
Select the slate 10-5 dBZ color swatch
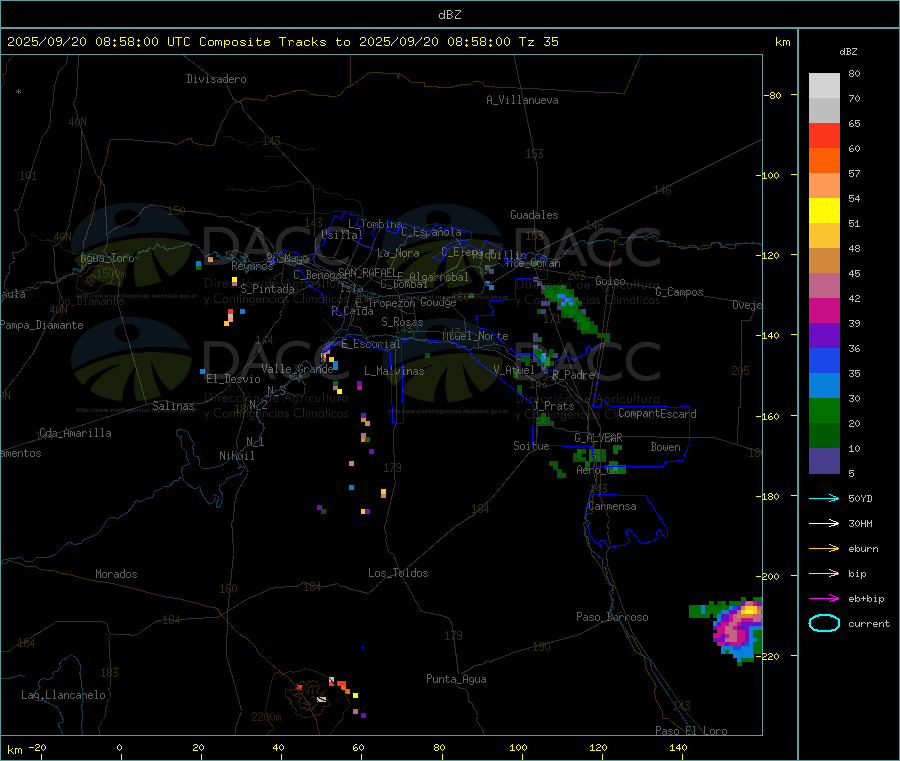coord(824,461)
